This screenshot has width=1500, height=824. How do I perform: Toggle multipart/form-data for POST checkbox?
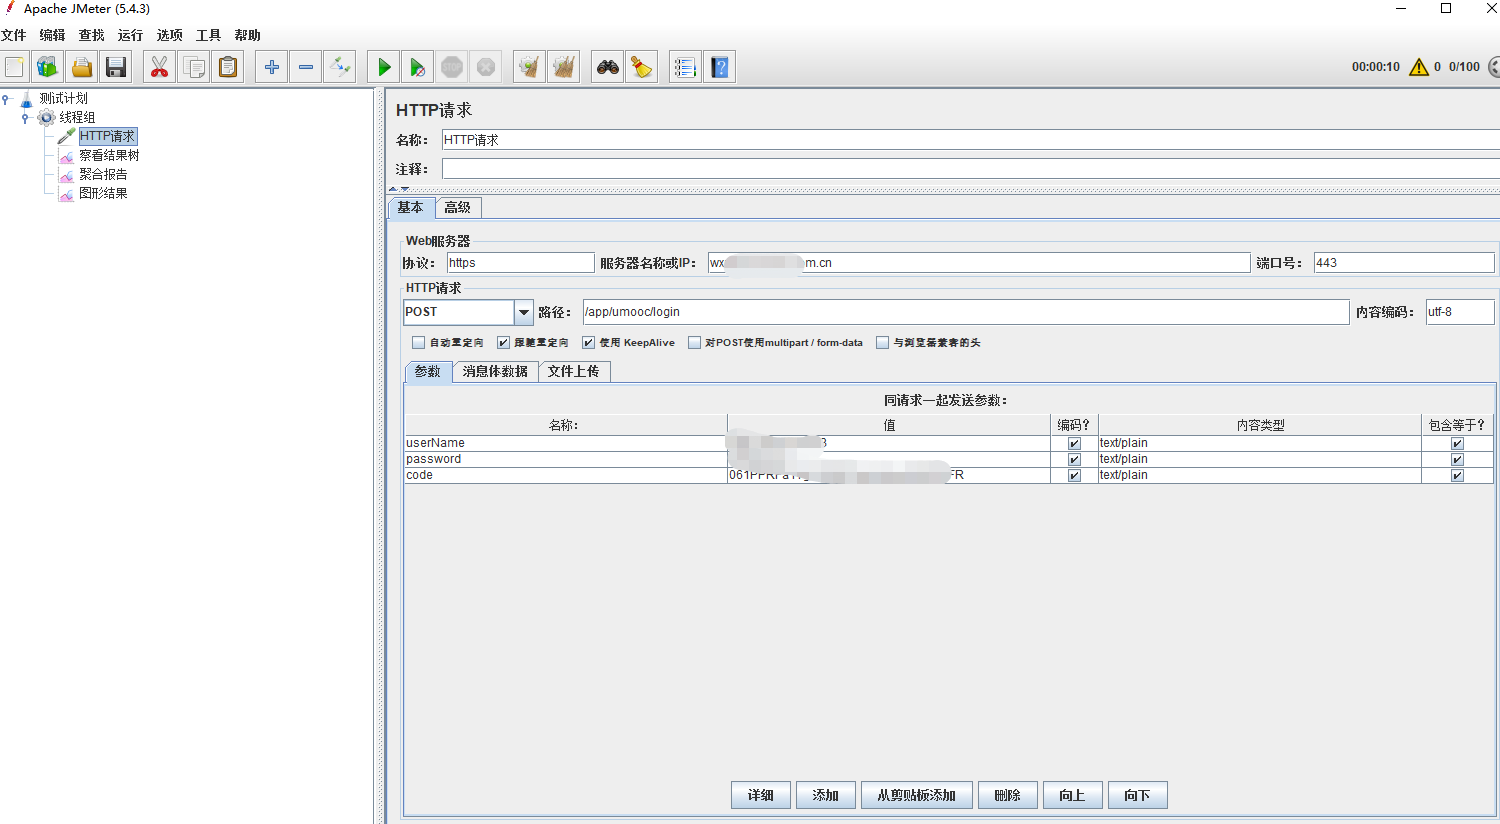[694, 342]
